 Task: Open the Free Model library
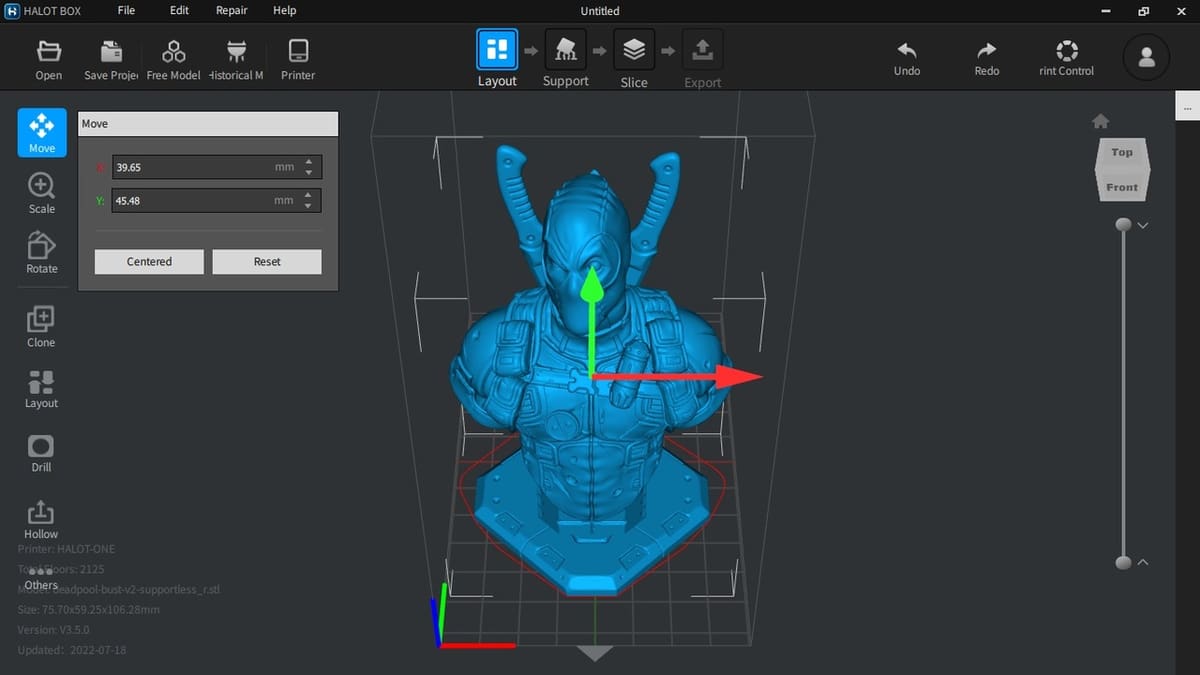[x=173, y=60]
